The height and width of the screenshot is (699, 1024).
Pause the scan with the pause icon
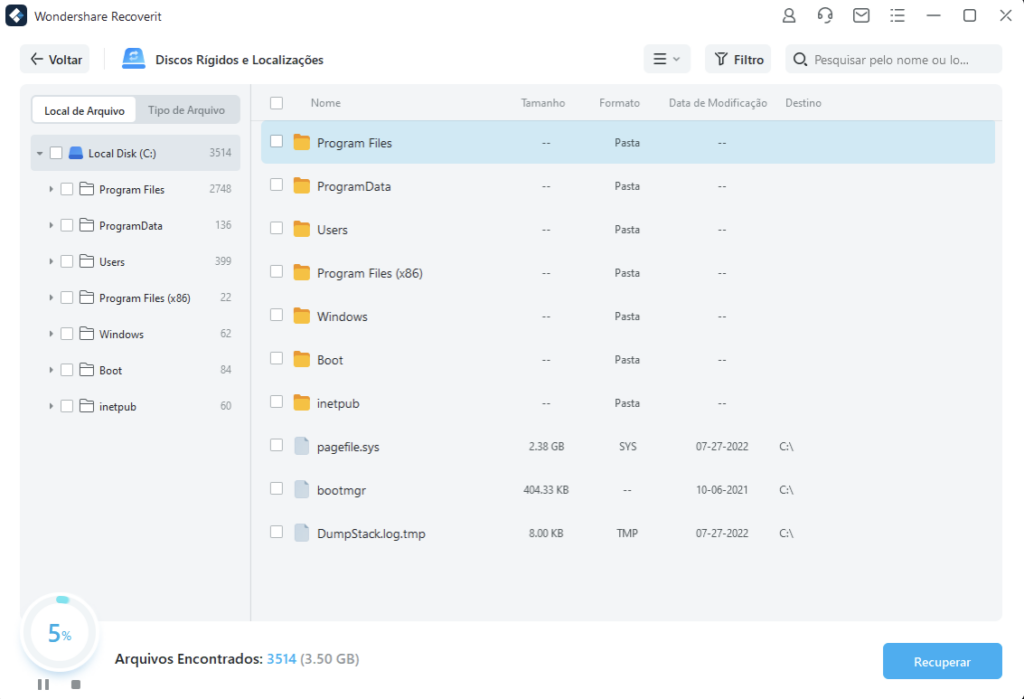[43, 684]
